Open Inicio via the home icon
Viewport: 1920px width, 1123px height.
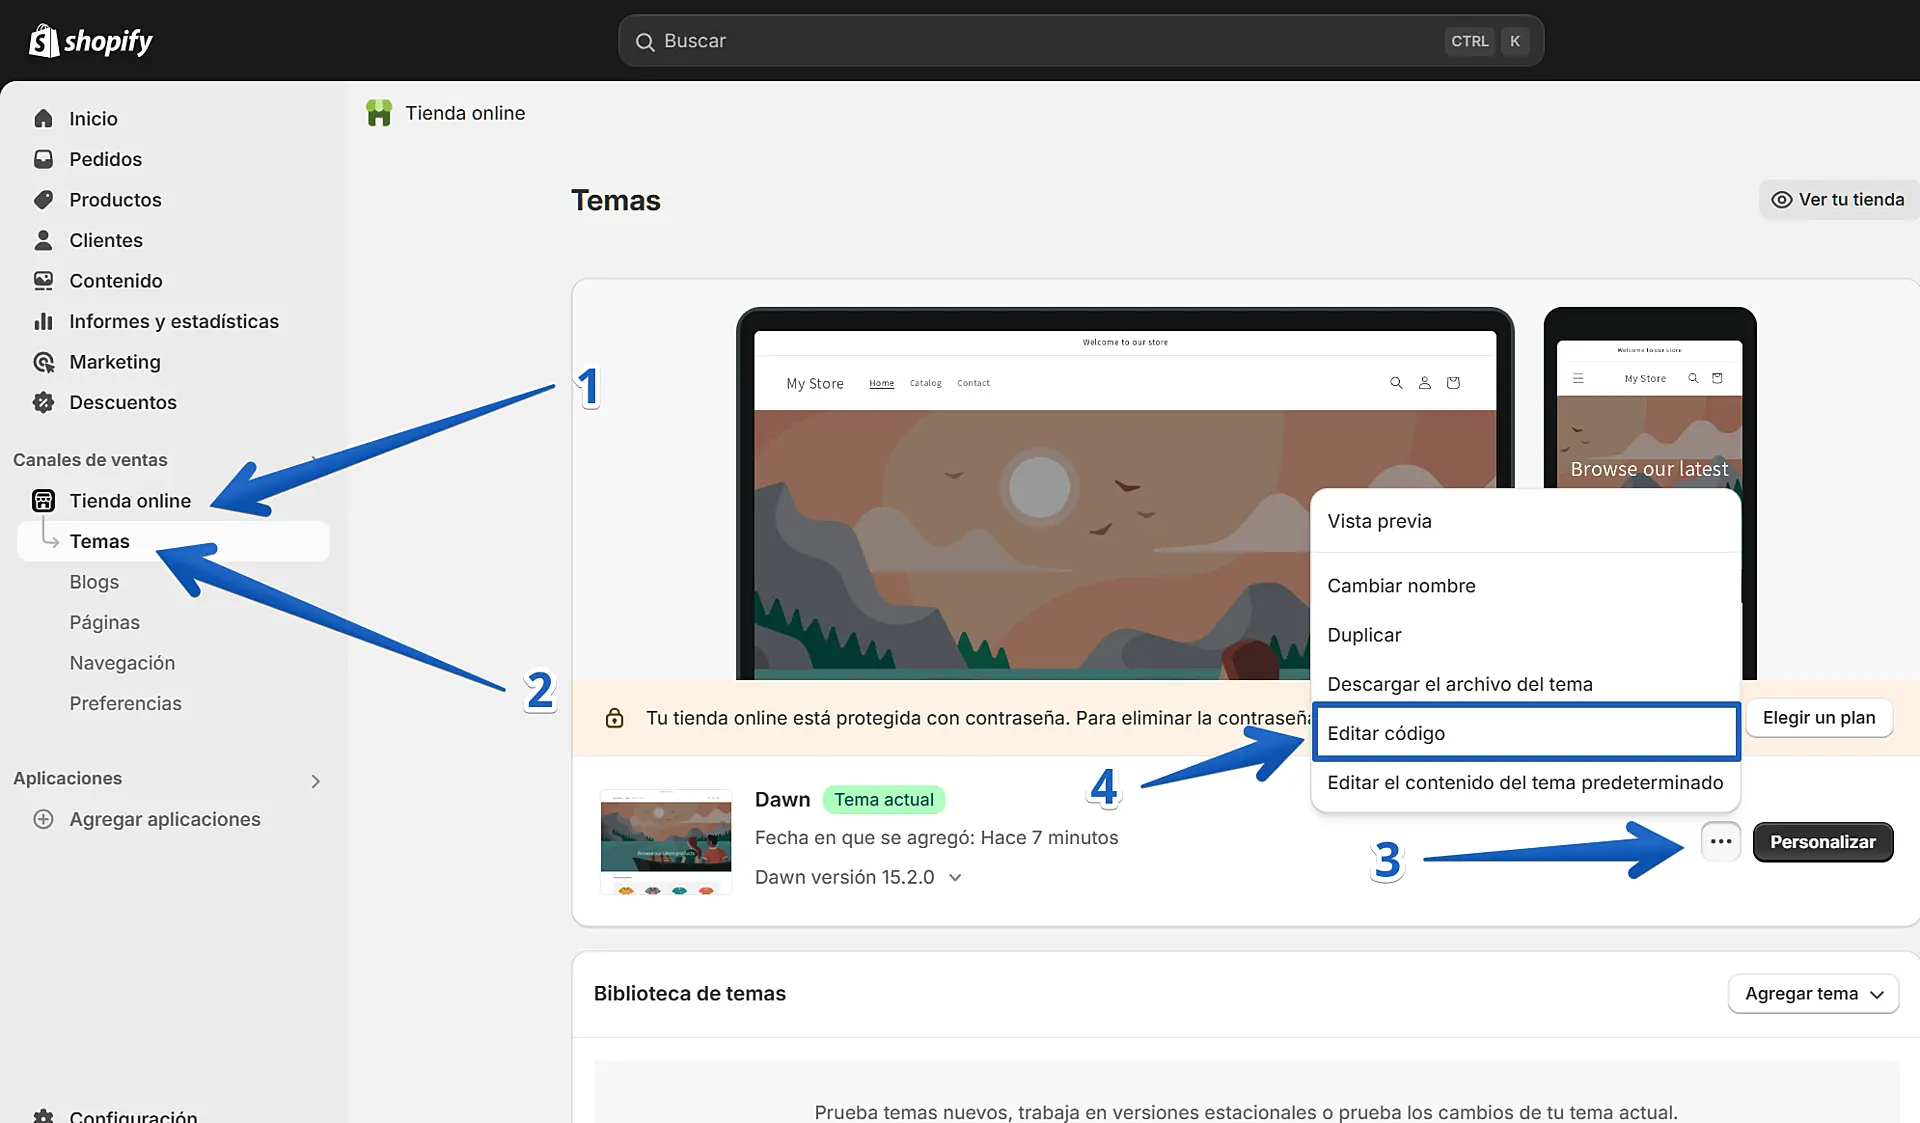[43, 119]
